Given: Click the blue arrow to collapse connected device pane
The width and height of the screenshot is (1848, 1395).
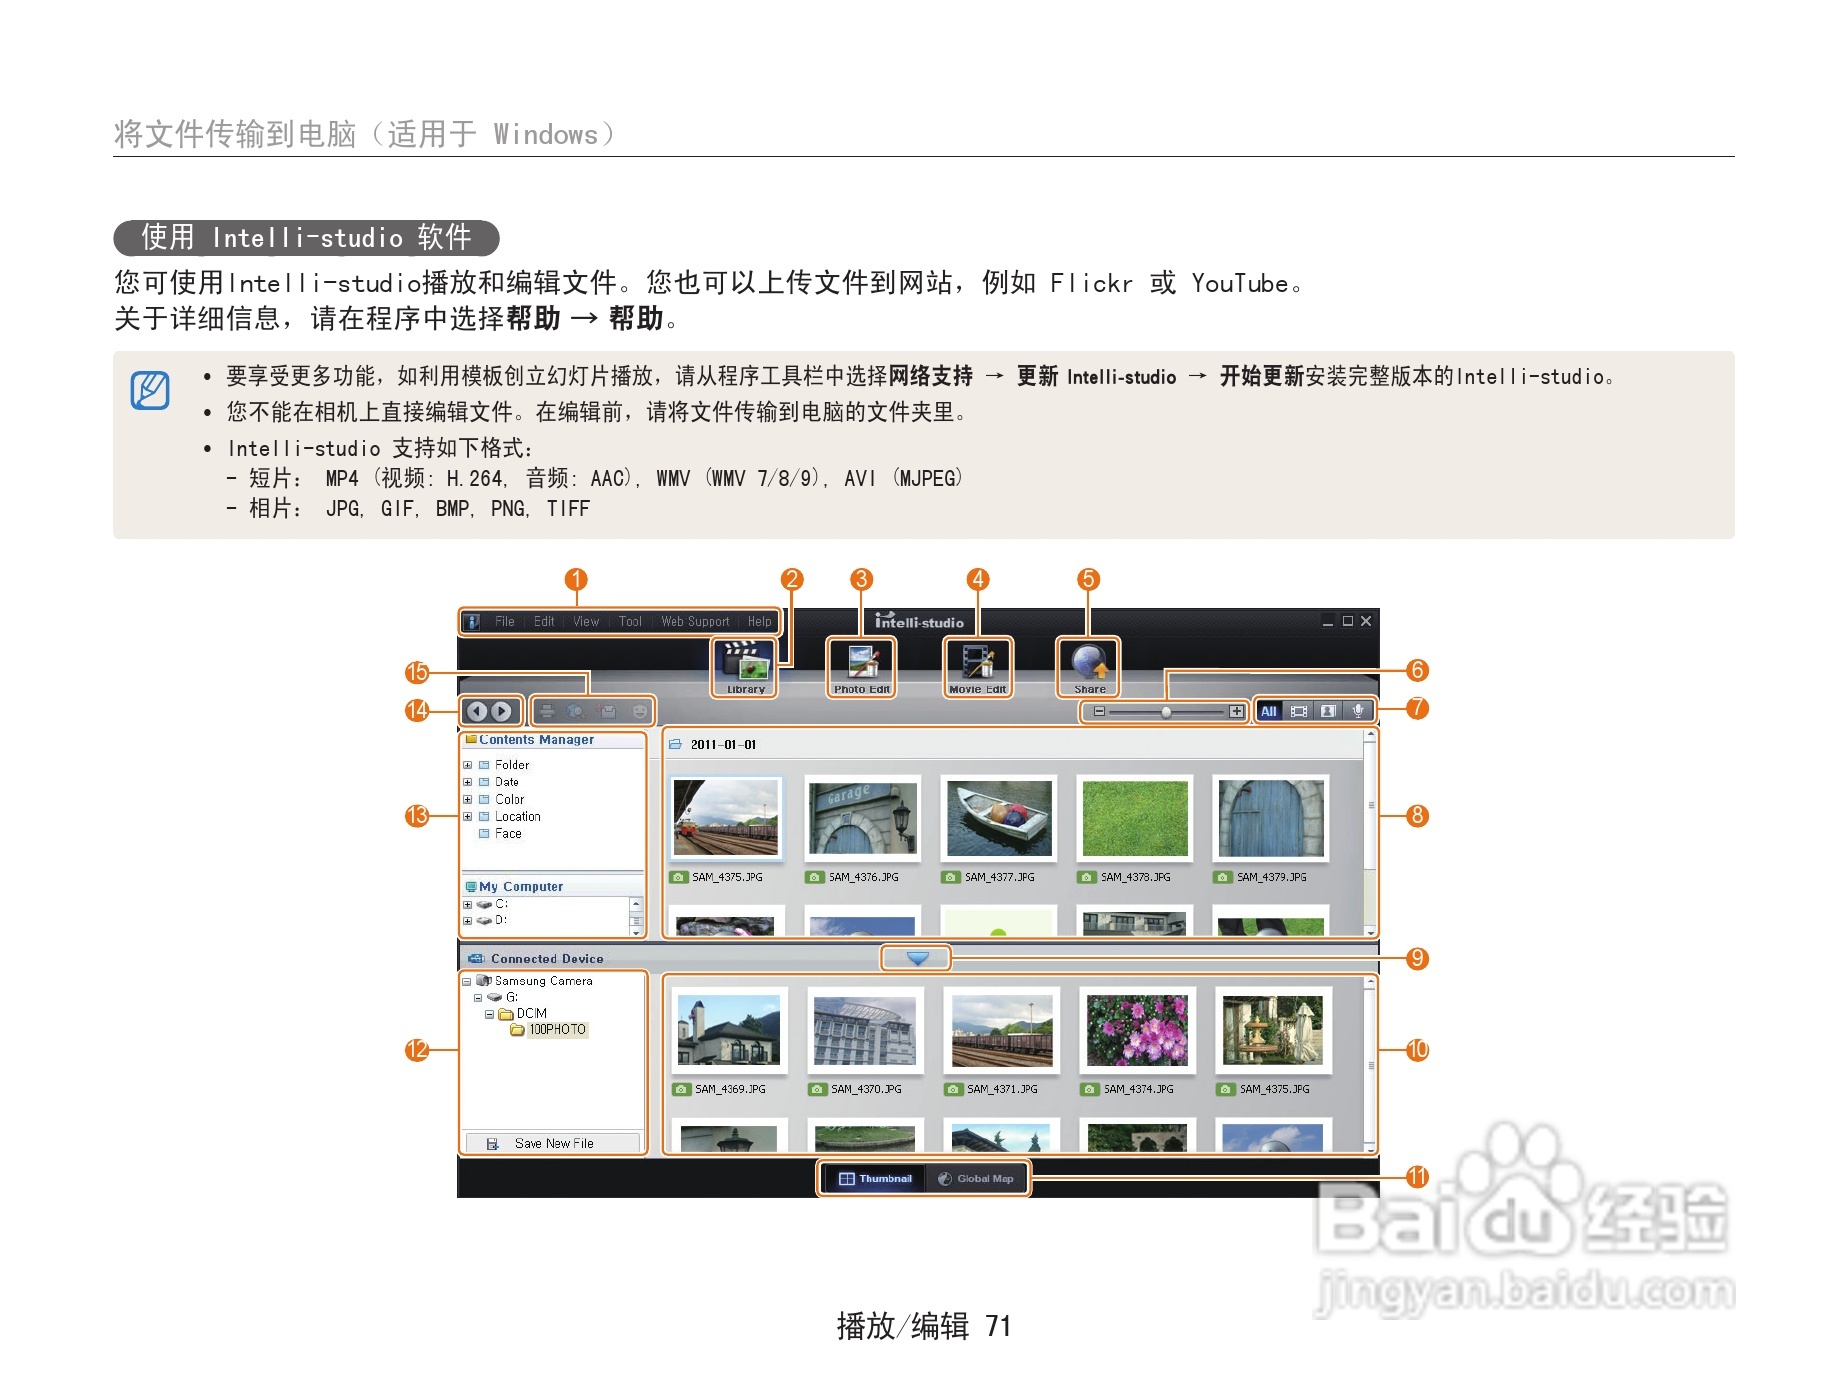Looking at the screenshot, I should (x=917, y=958).
